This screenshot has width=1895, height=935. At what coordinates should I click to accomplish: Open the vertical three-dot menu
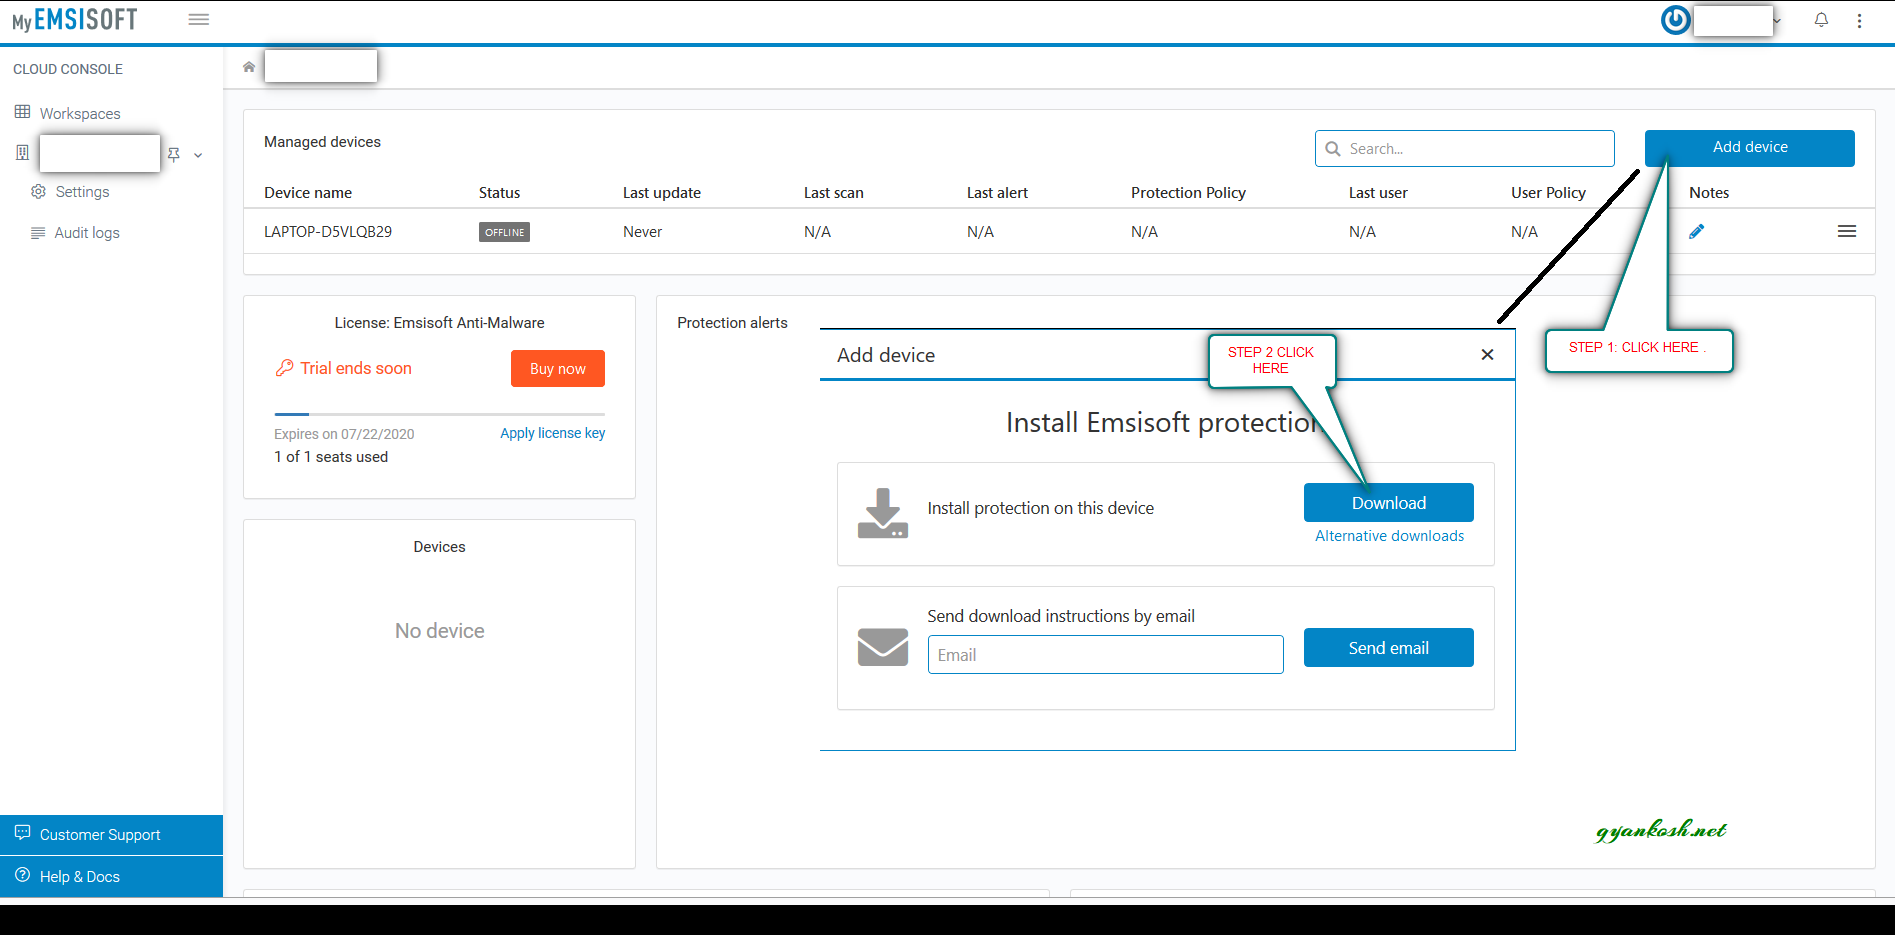[x=1859, y=21]
